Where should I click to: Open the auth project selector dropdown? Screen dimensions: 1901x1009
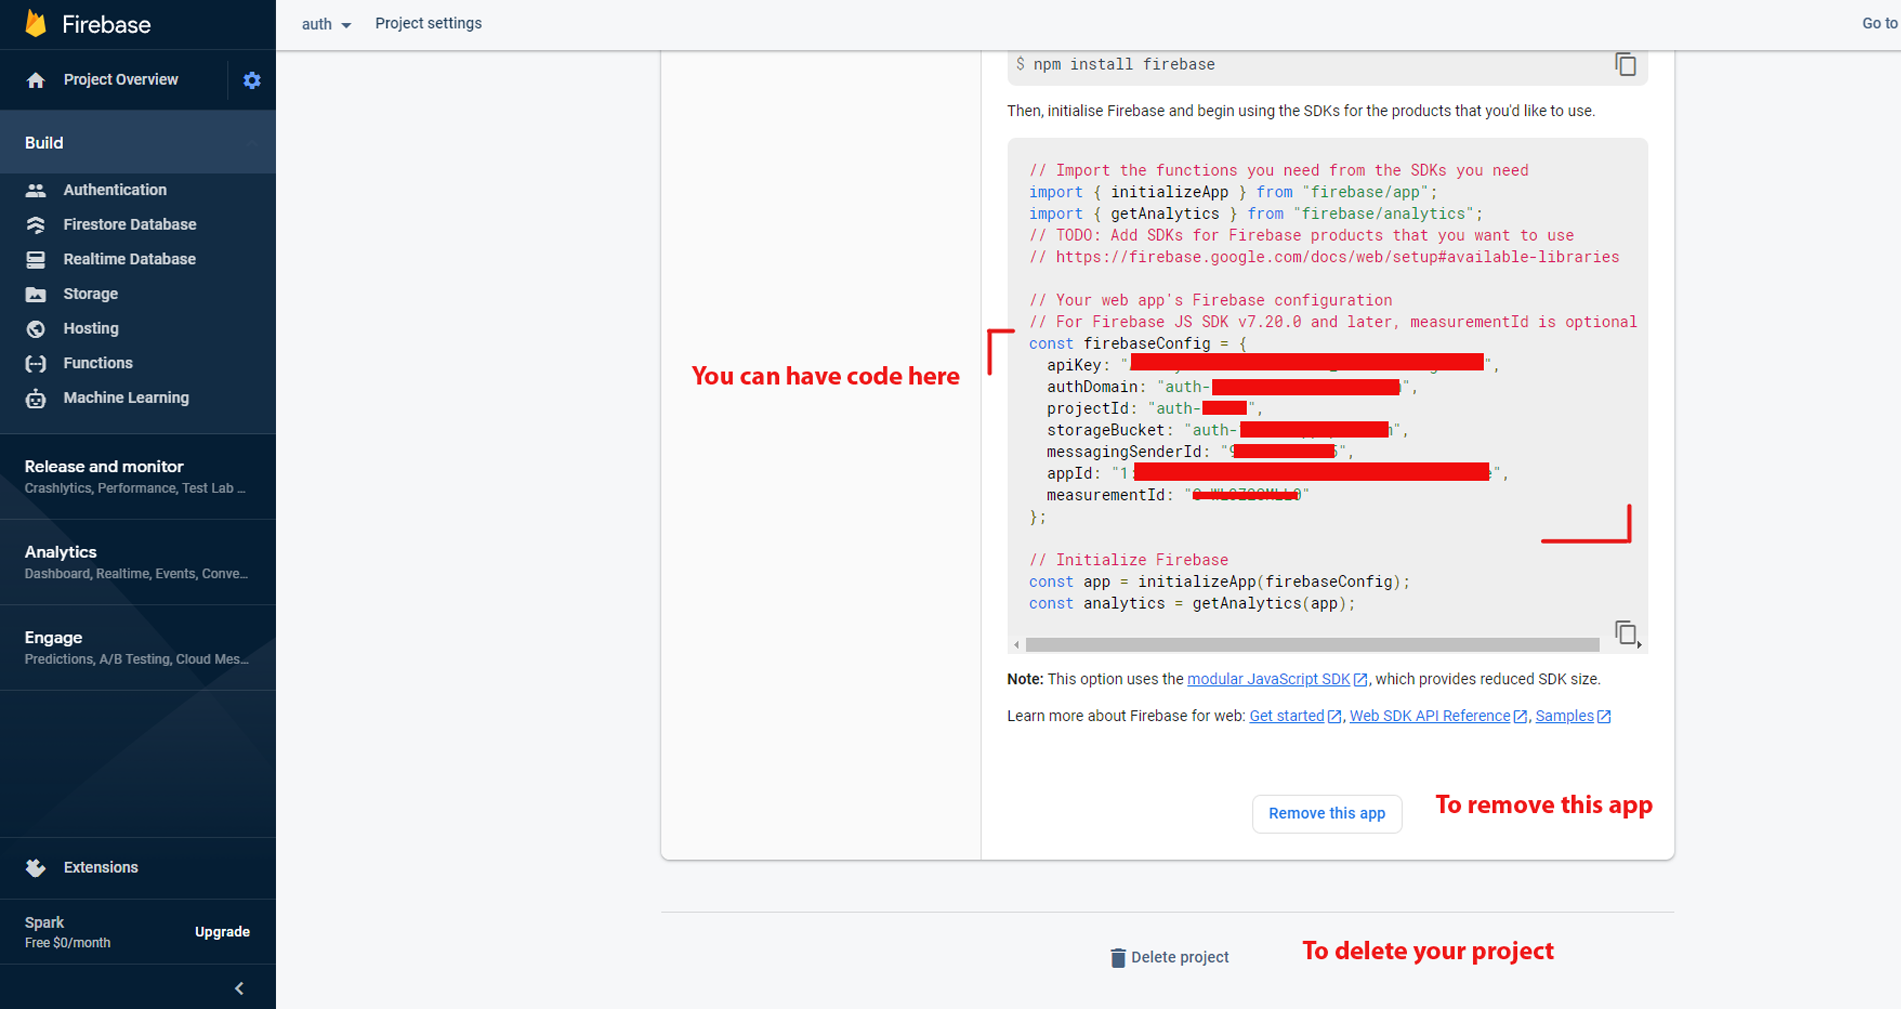point(326,24)
